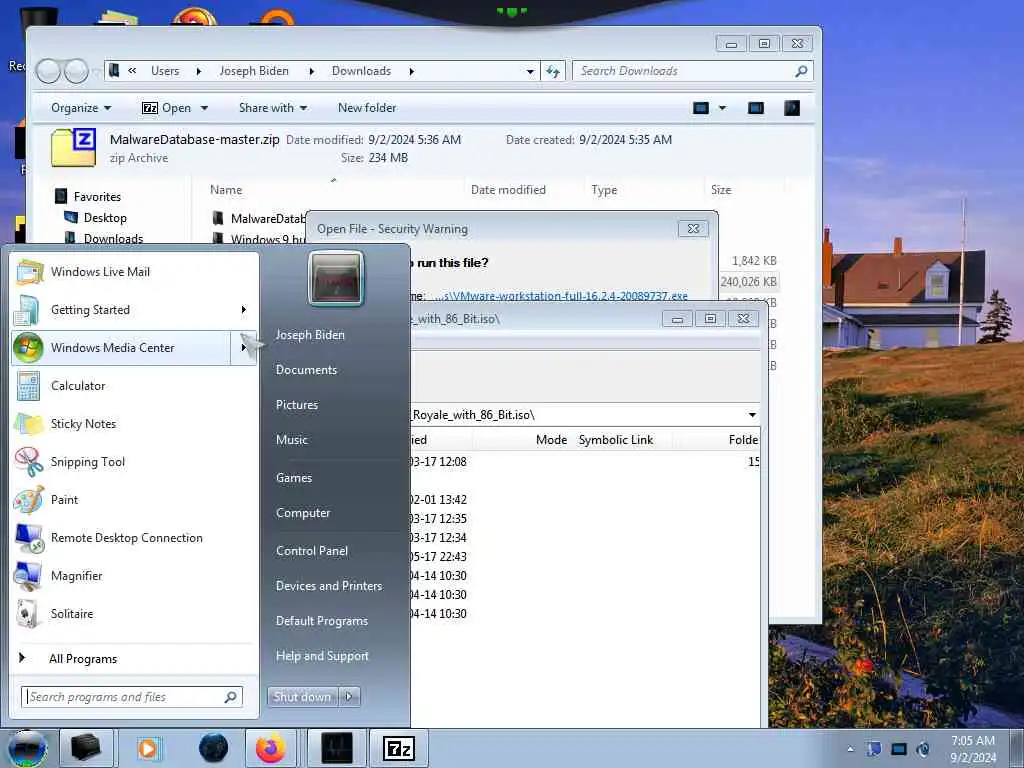This screenshot has width=1024, height=768.
Task: Expand the Open button dropdown arrow
Action: [204, 108]
